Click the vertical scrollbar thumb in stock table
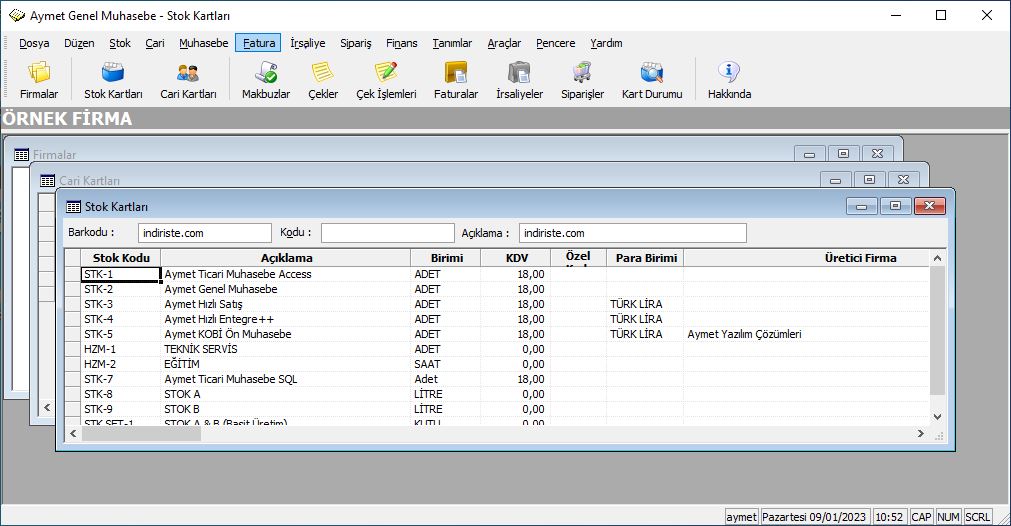1011x526 pixels. (937, 331)
